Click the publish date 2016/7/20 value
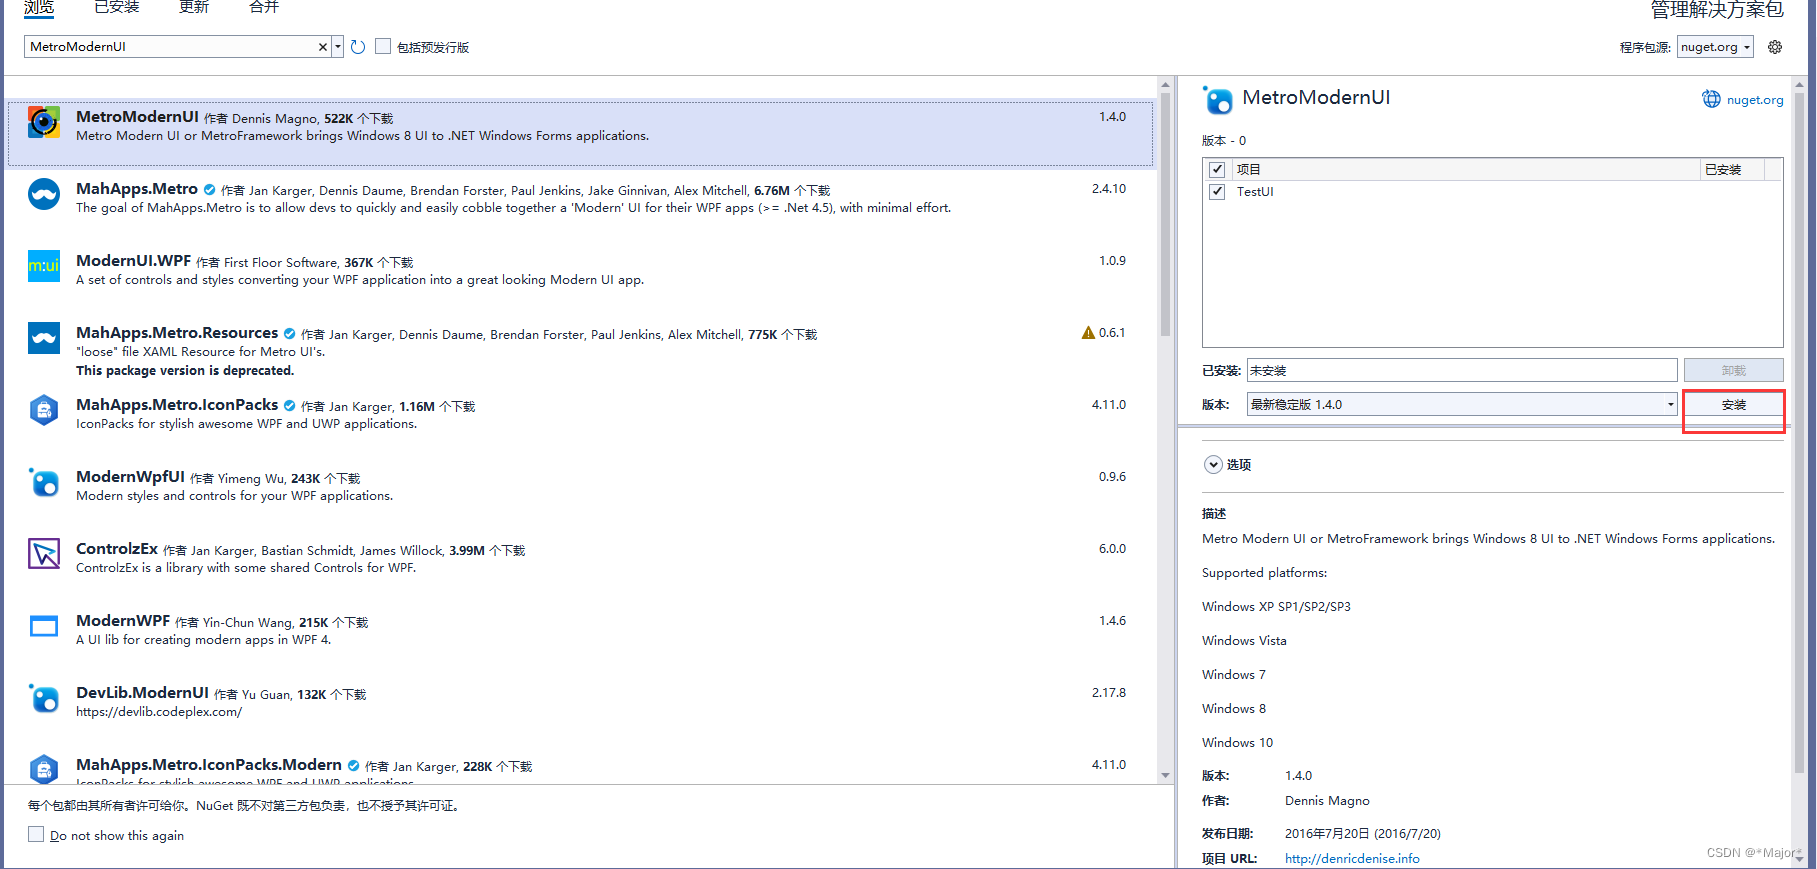The height and width of the screenshot is (869, 1817). (1362, 833)
